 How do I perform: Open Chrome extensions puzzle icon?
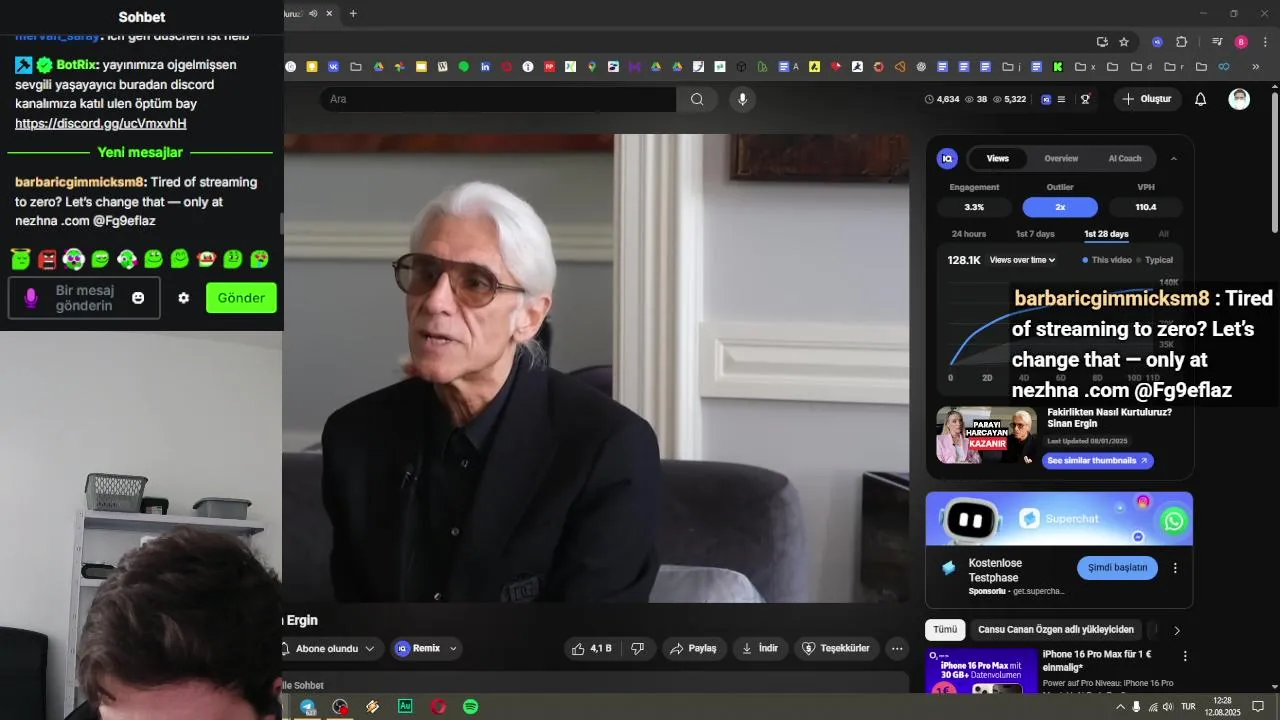point(1182,42)
